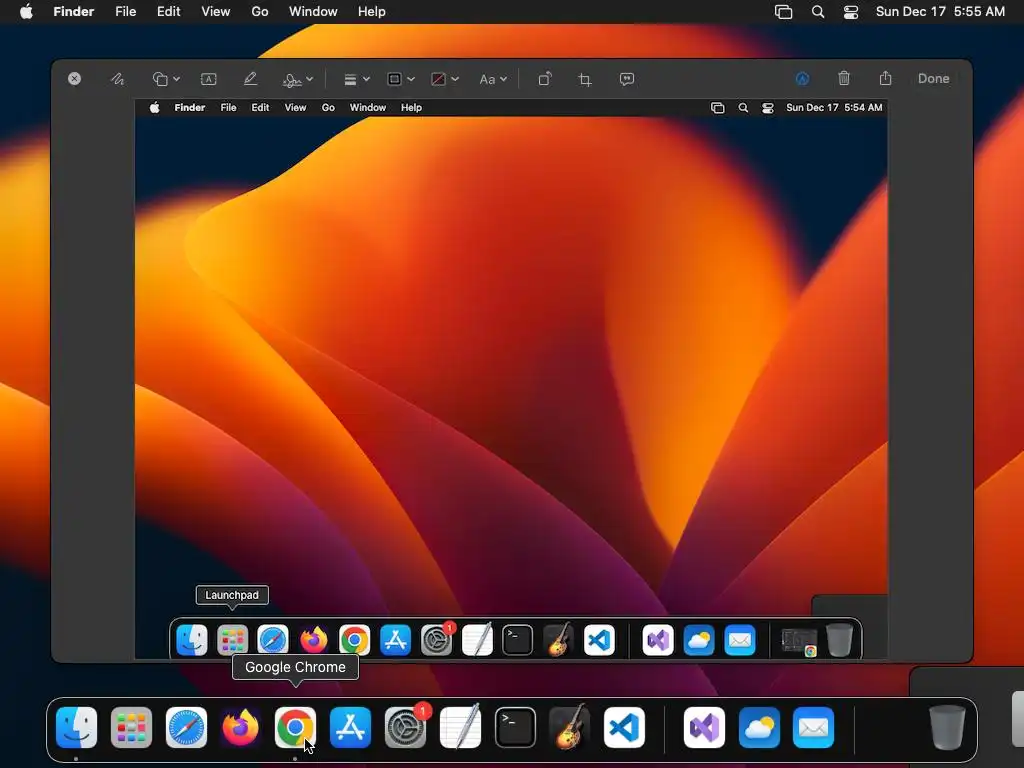
Task: Open the App Store in the Dock
Action: point(350,728)
